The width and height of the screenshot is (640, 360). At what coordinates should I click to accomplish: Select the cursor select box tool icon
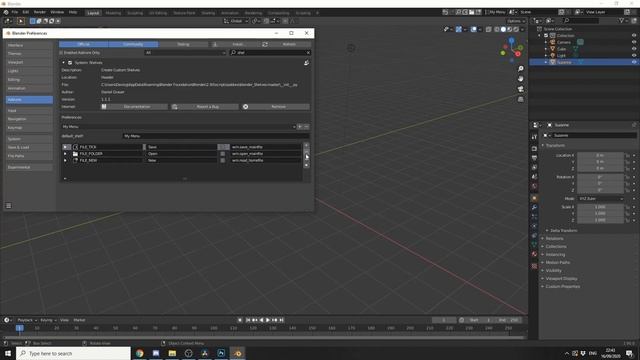click(20, 21)
